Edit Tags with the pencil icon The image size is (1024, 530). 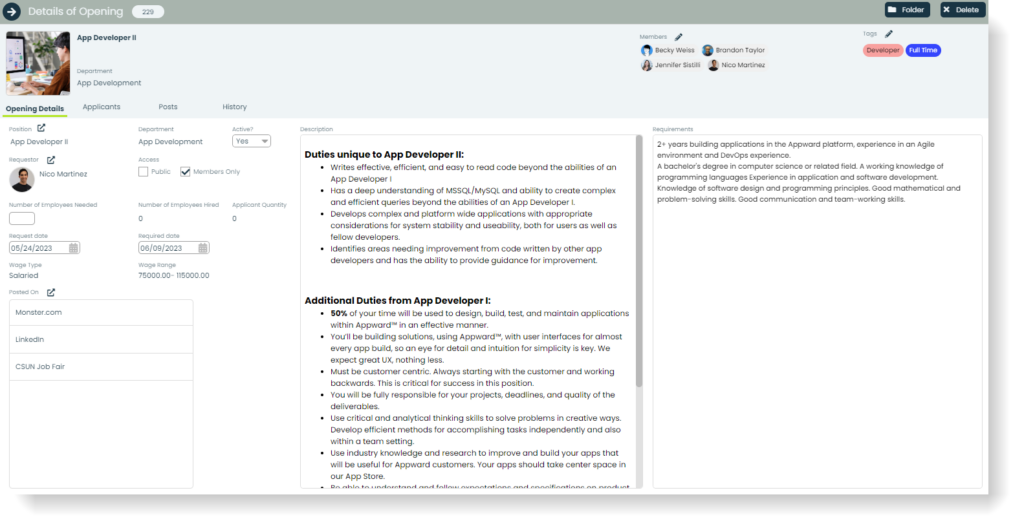[889, 34]
